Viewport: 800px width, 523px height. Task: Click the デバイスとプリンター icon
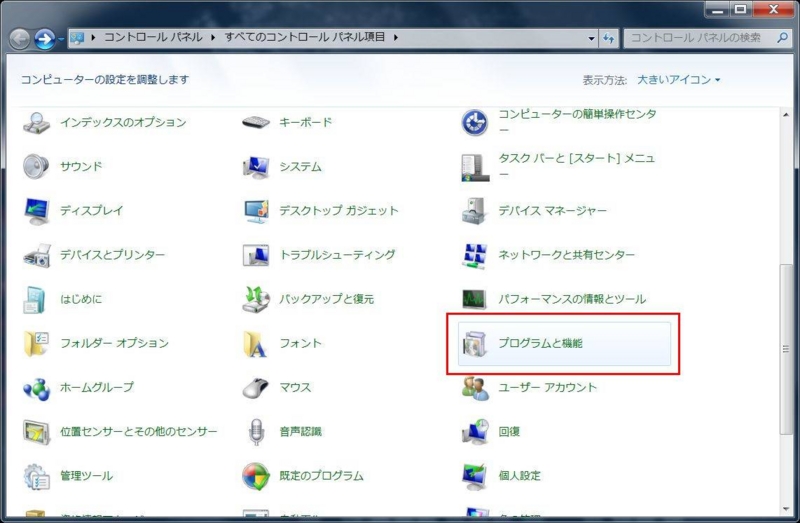37,255
